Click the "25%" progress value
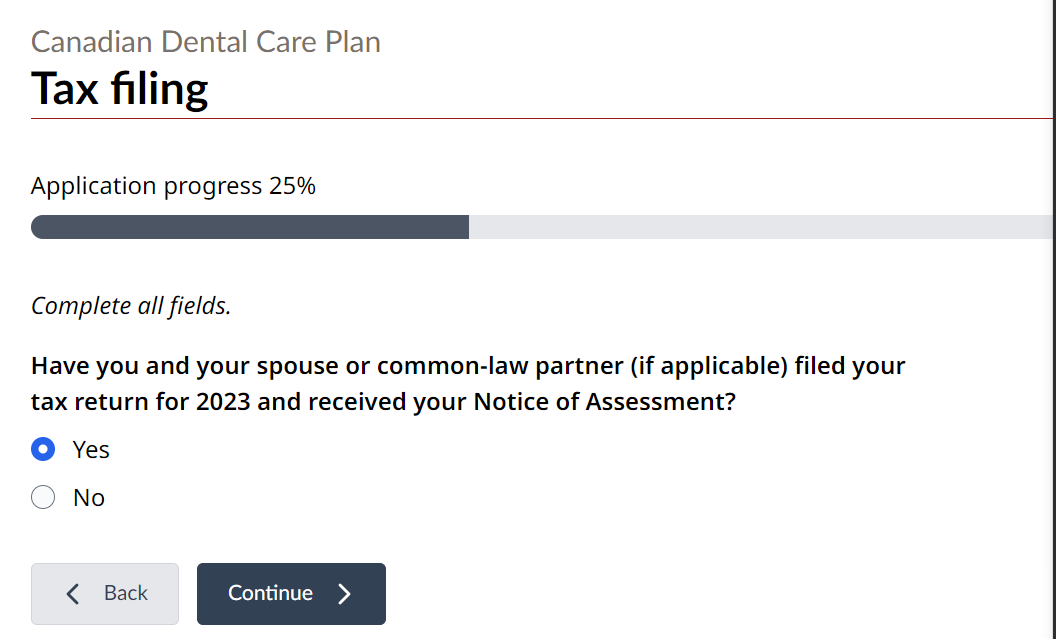Screen dimensions: 1056x639 pos(293,186)
